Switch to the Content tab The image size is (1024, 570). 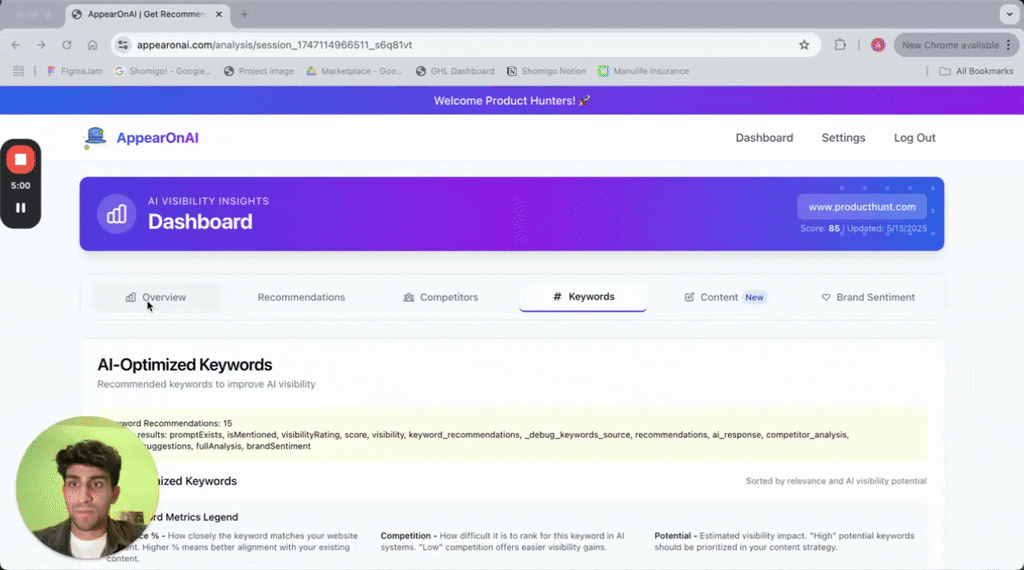pyautogui.click(x=725, y=297)
